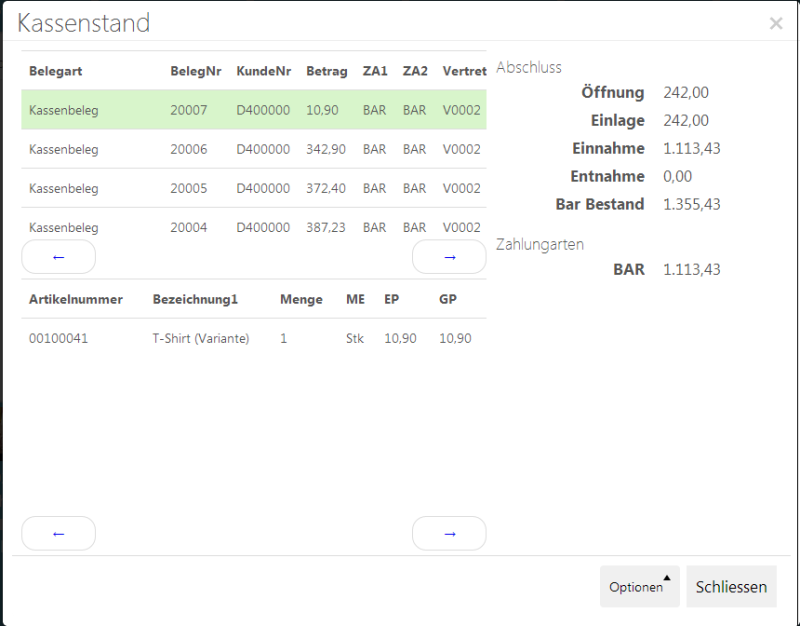Click previous arrow below article list
Screen dimensions: 800x626
point(58,533)
